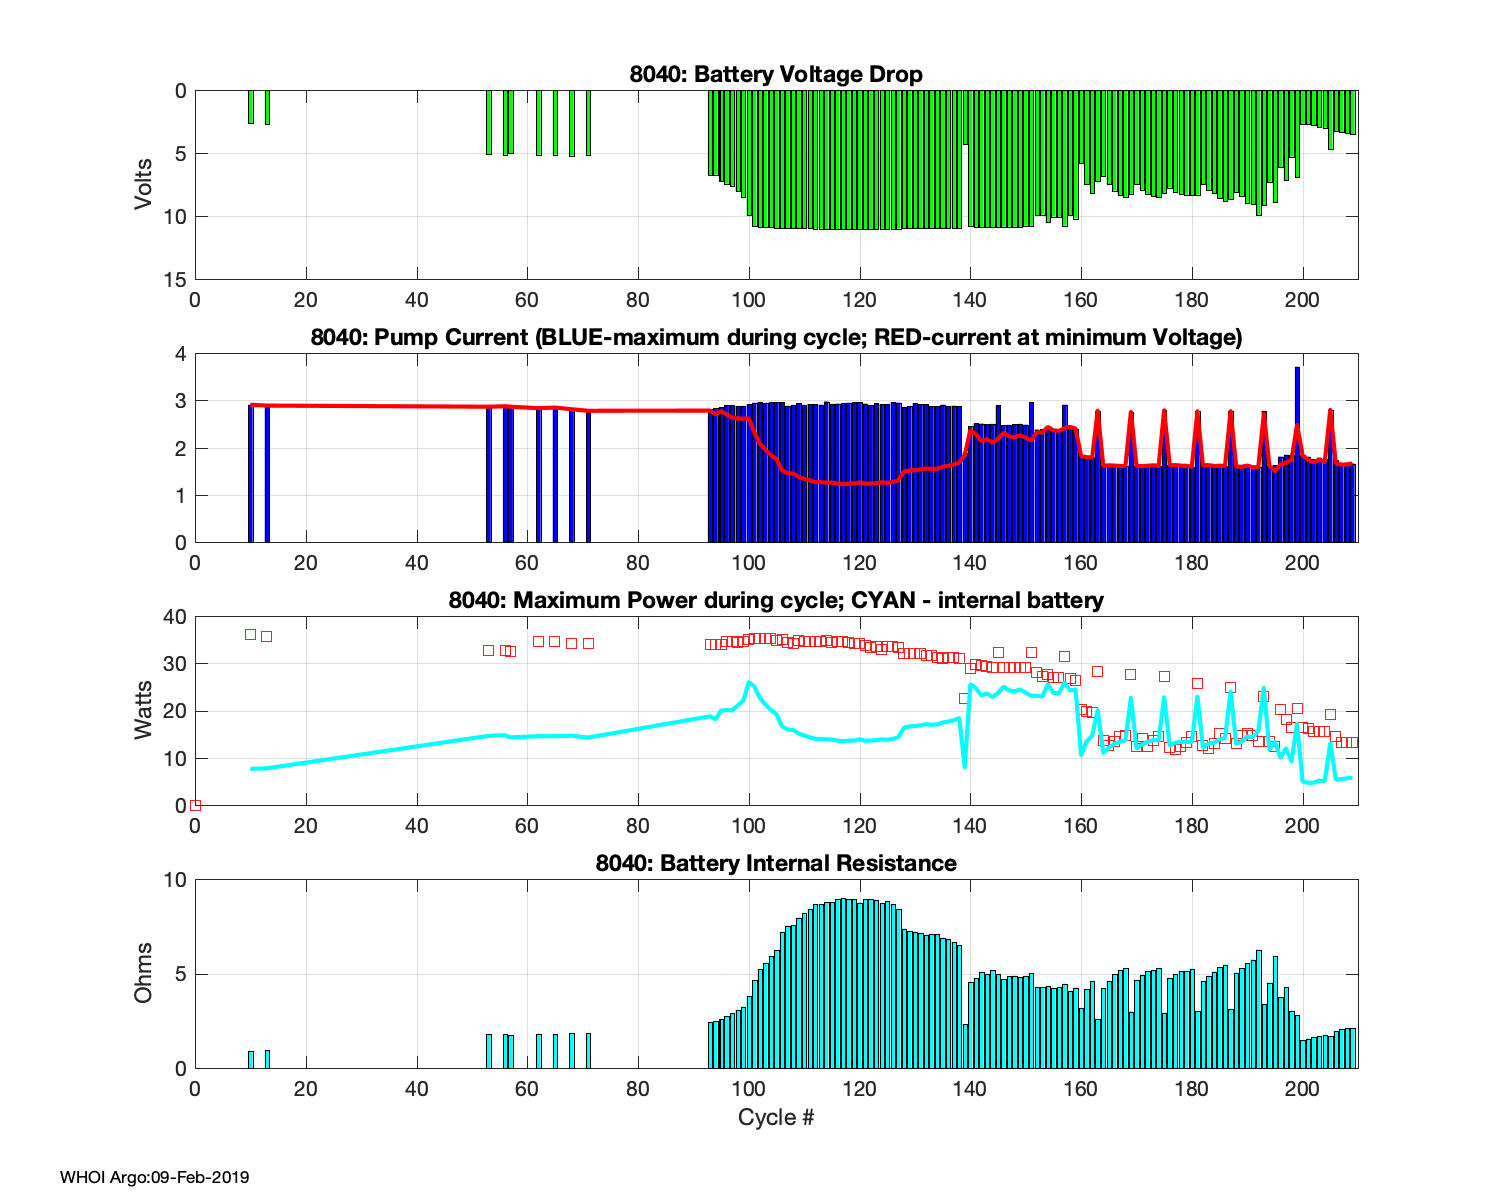Click x-axis tick "100" under Voltage Drop chart
1500x1200 pixels.
pyautogui.click(x=749, y=299)
